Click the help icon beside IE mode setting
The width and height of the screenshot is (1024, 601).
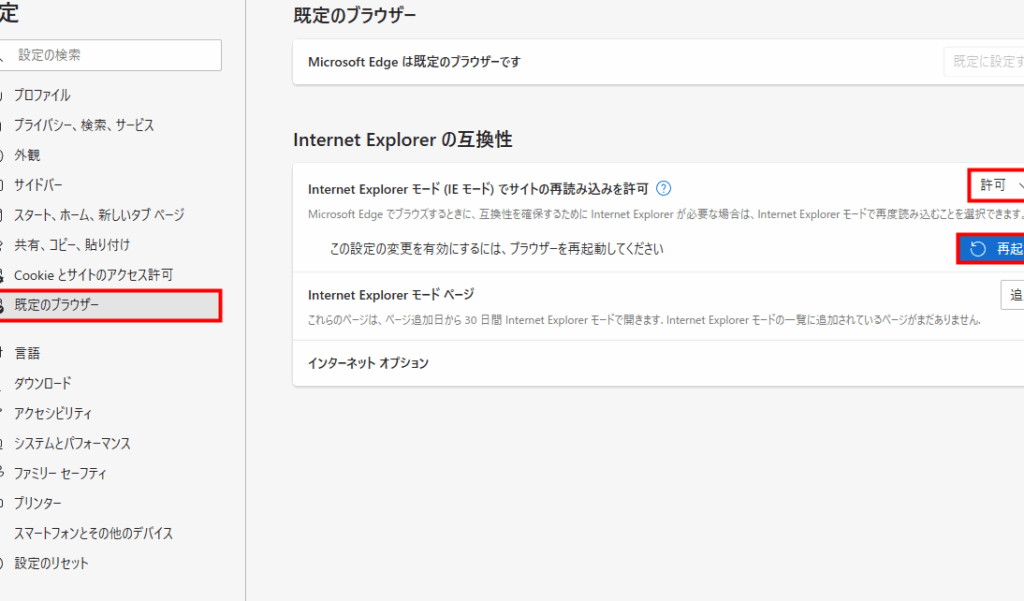pyautogui.click(x=663, y=188)
